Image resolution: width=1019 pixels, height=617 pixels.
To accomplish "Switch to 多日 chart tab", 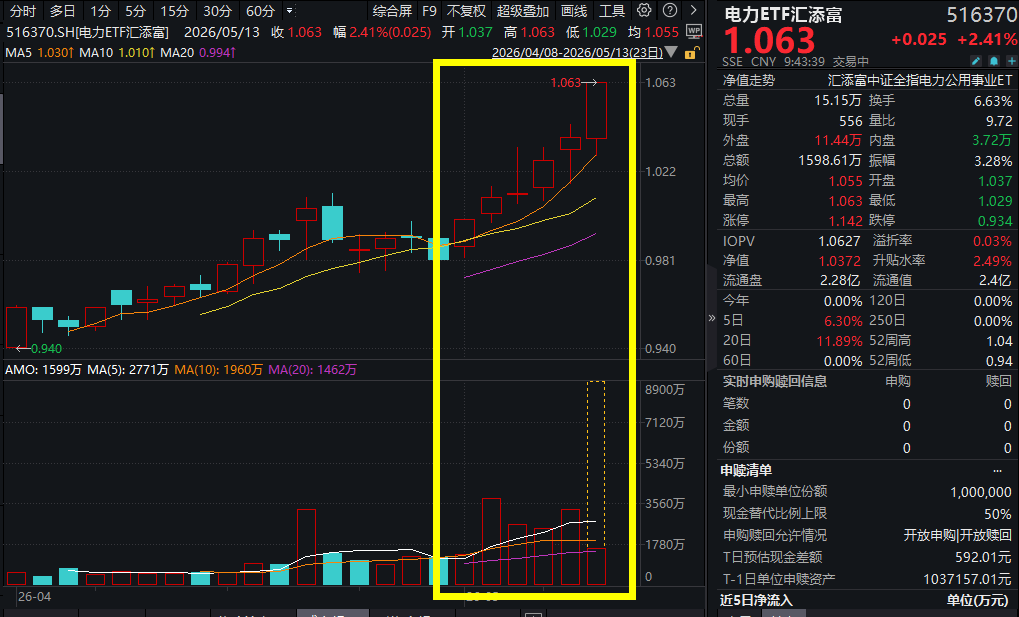I will [x=62, y=11].
